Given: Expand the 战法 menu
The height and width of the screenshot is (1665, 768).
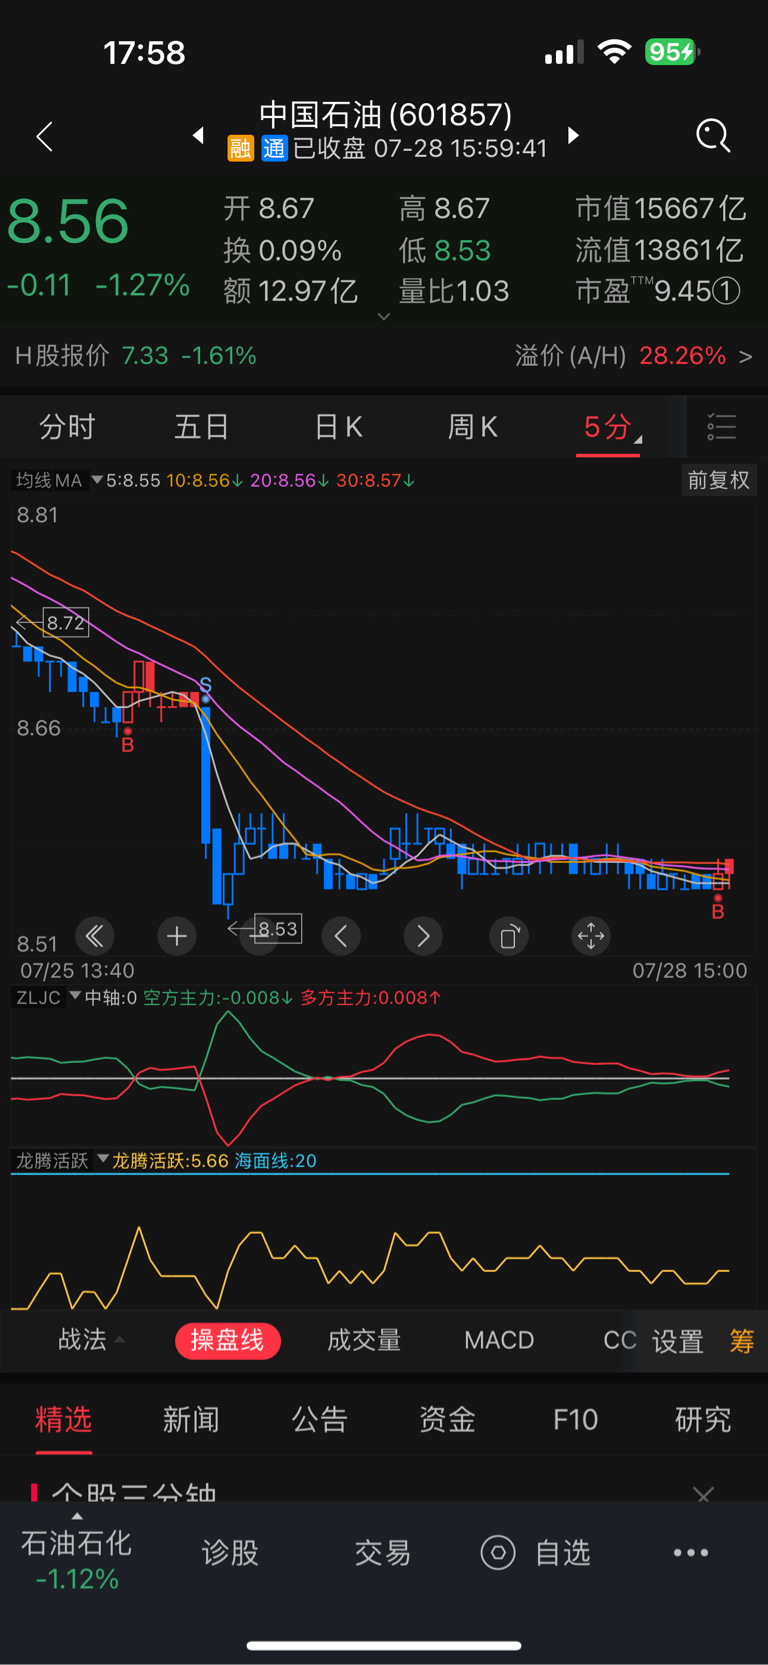Looking at the screenshot, I should pyautogui.click(x=92, y=1340).
